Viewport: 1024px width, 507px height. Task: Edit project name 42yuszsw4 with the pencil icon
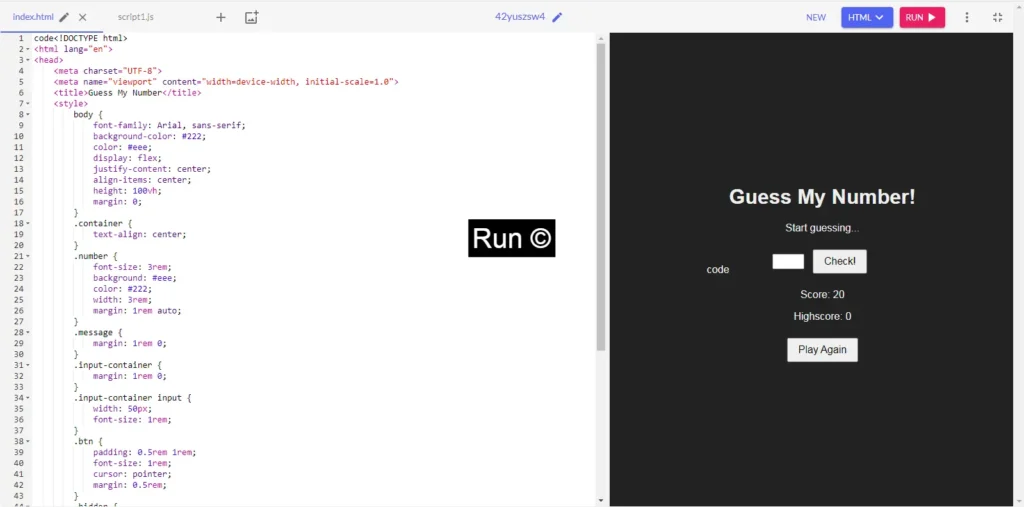coord(557,17)
